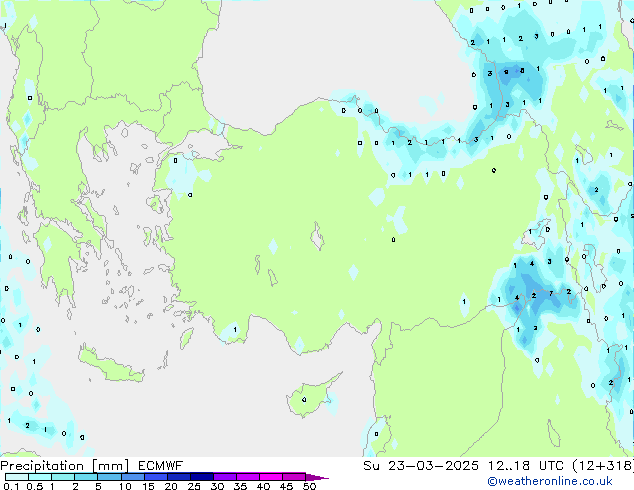Click the "15" legend scale label
The width and height of the screenshot is (634, 490).
coord(148,486)
